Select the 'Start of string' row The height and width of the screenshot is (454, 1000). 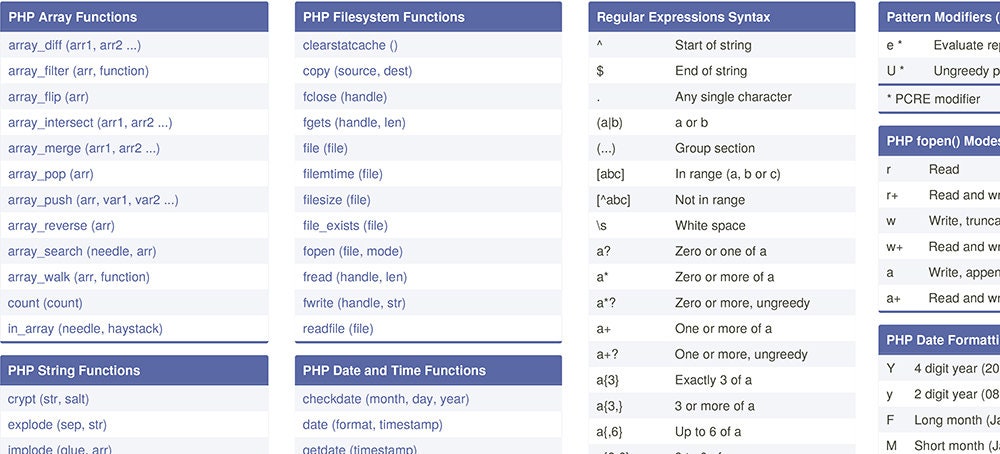click(722, 45)
